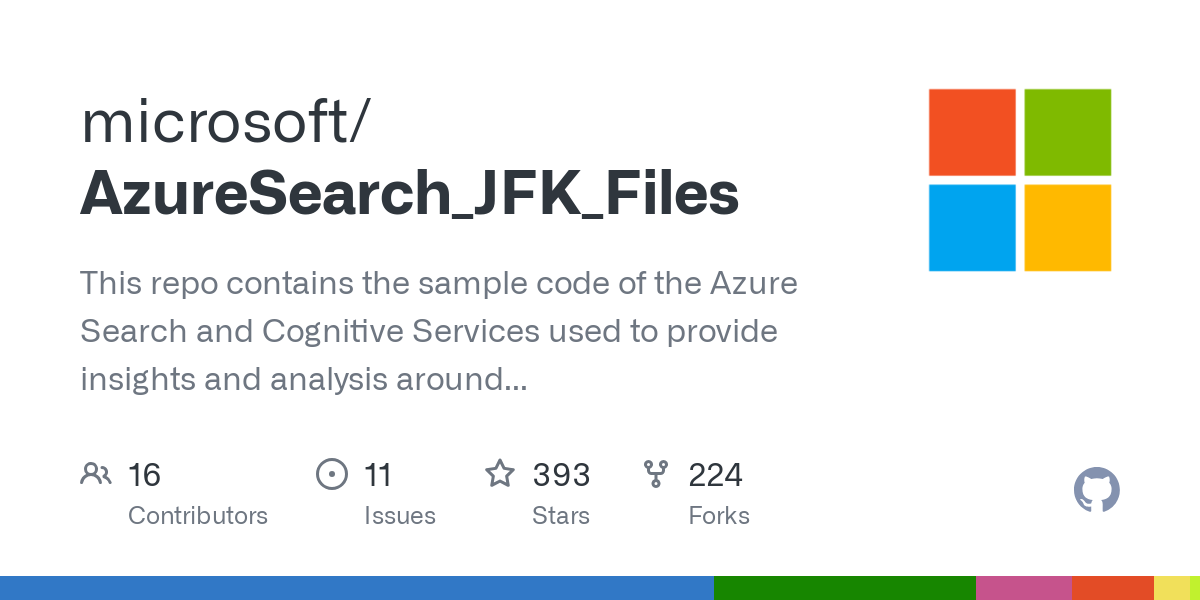Click the blue square of Microsoft logo
Viewport: 1200px width, 600px height.
(972, 228)
